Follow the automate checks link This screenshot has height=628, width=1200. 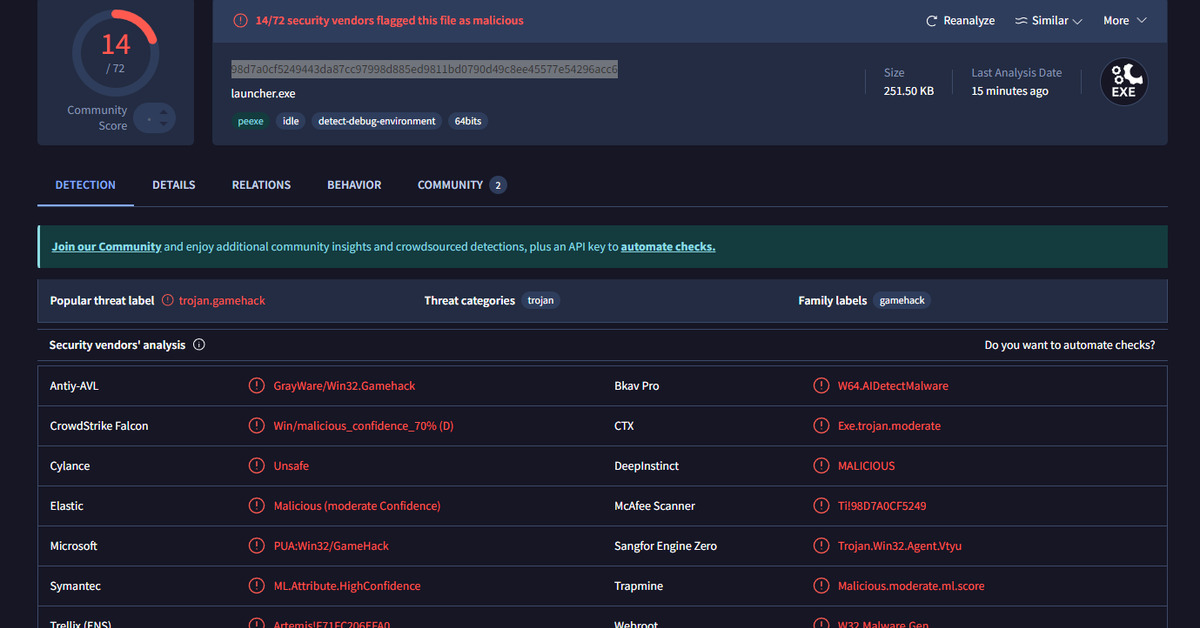click(x=668, y=247)
